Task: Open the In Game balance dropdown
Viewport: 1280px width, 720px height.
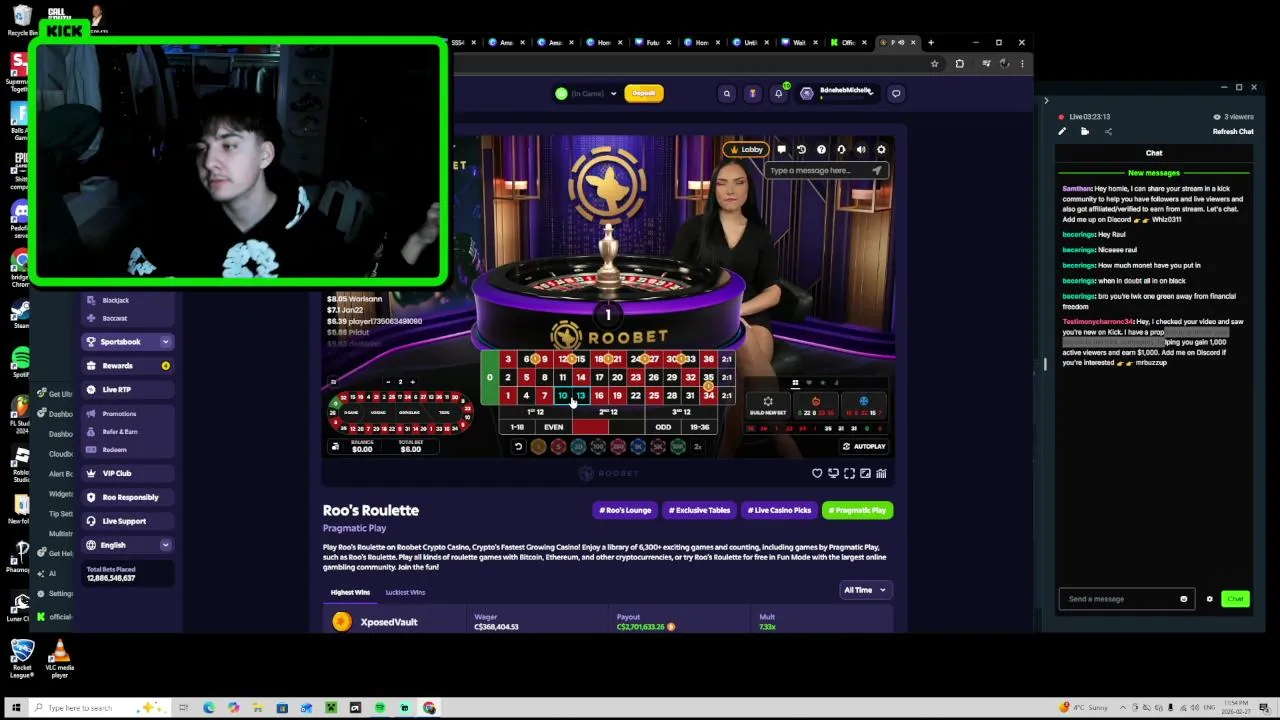Action: pyautogui.click(x=587, y=94)
